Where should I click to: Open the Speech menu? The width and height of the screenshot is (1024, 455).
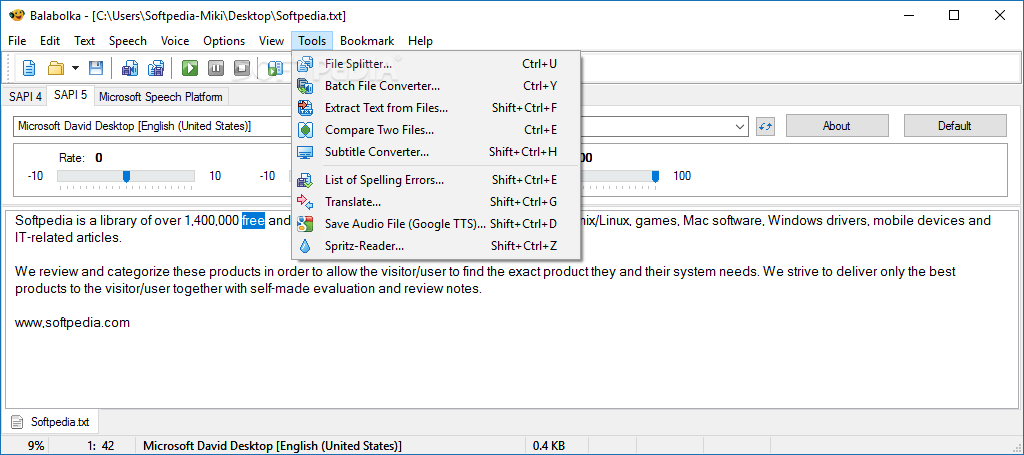point(128,40)
